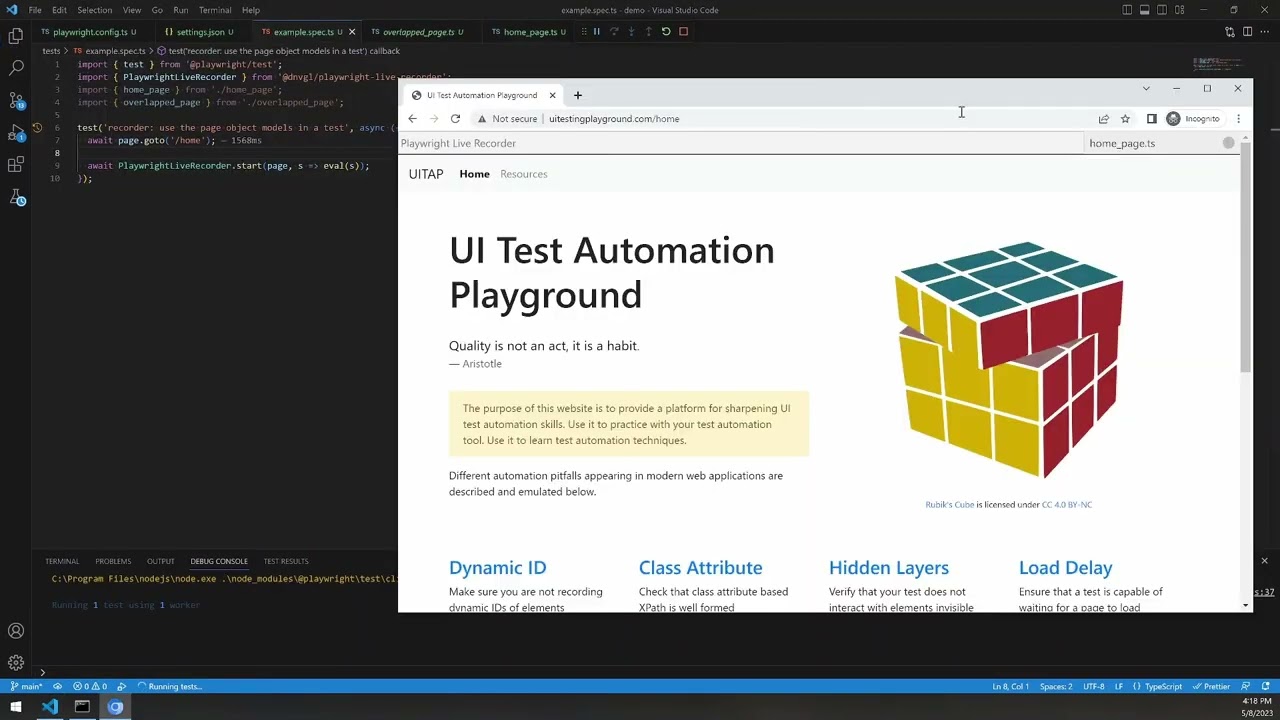This screenshot has height=720, width=1280.
Task: Click Ln 8, Col 1 in status bar
Action: (x=1010, y=686)
